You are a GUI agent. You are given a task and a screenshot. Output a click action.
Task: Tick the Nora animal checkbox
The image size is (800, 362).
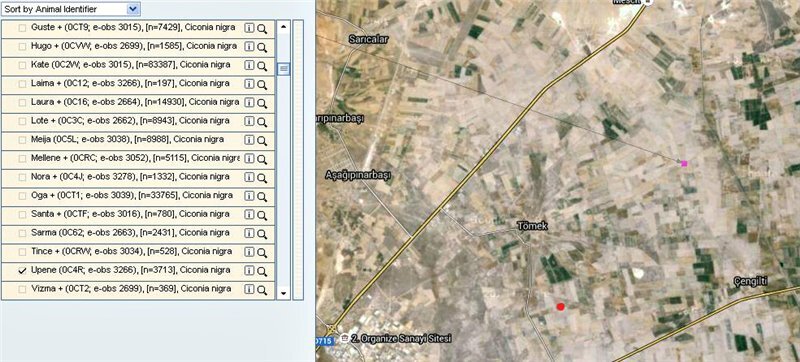click(22, 177)
